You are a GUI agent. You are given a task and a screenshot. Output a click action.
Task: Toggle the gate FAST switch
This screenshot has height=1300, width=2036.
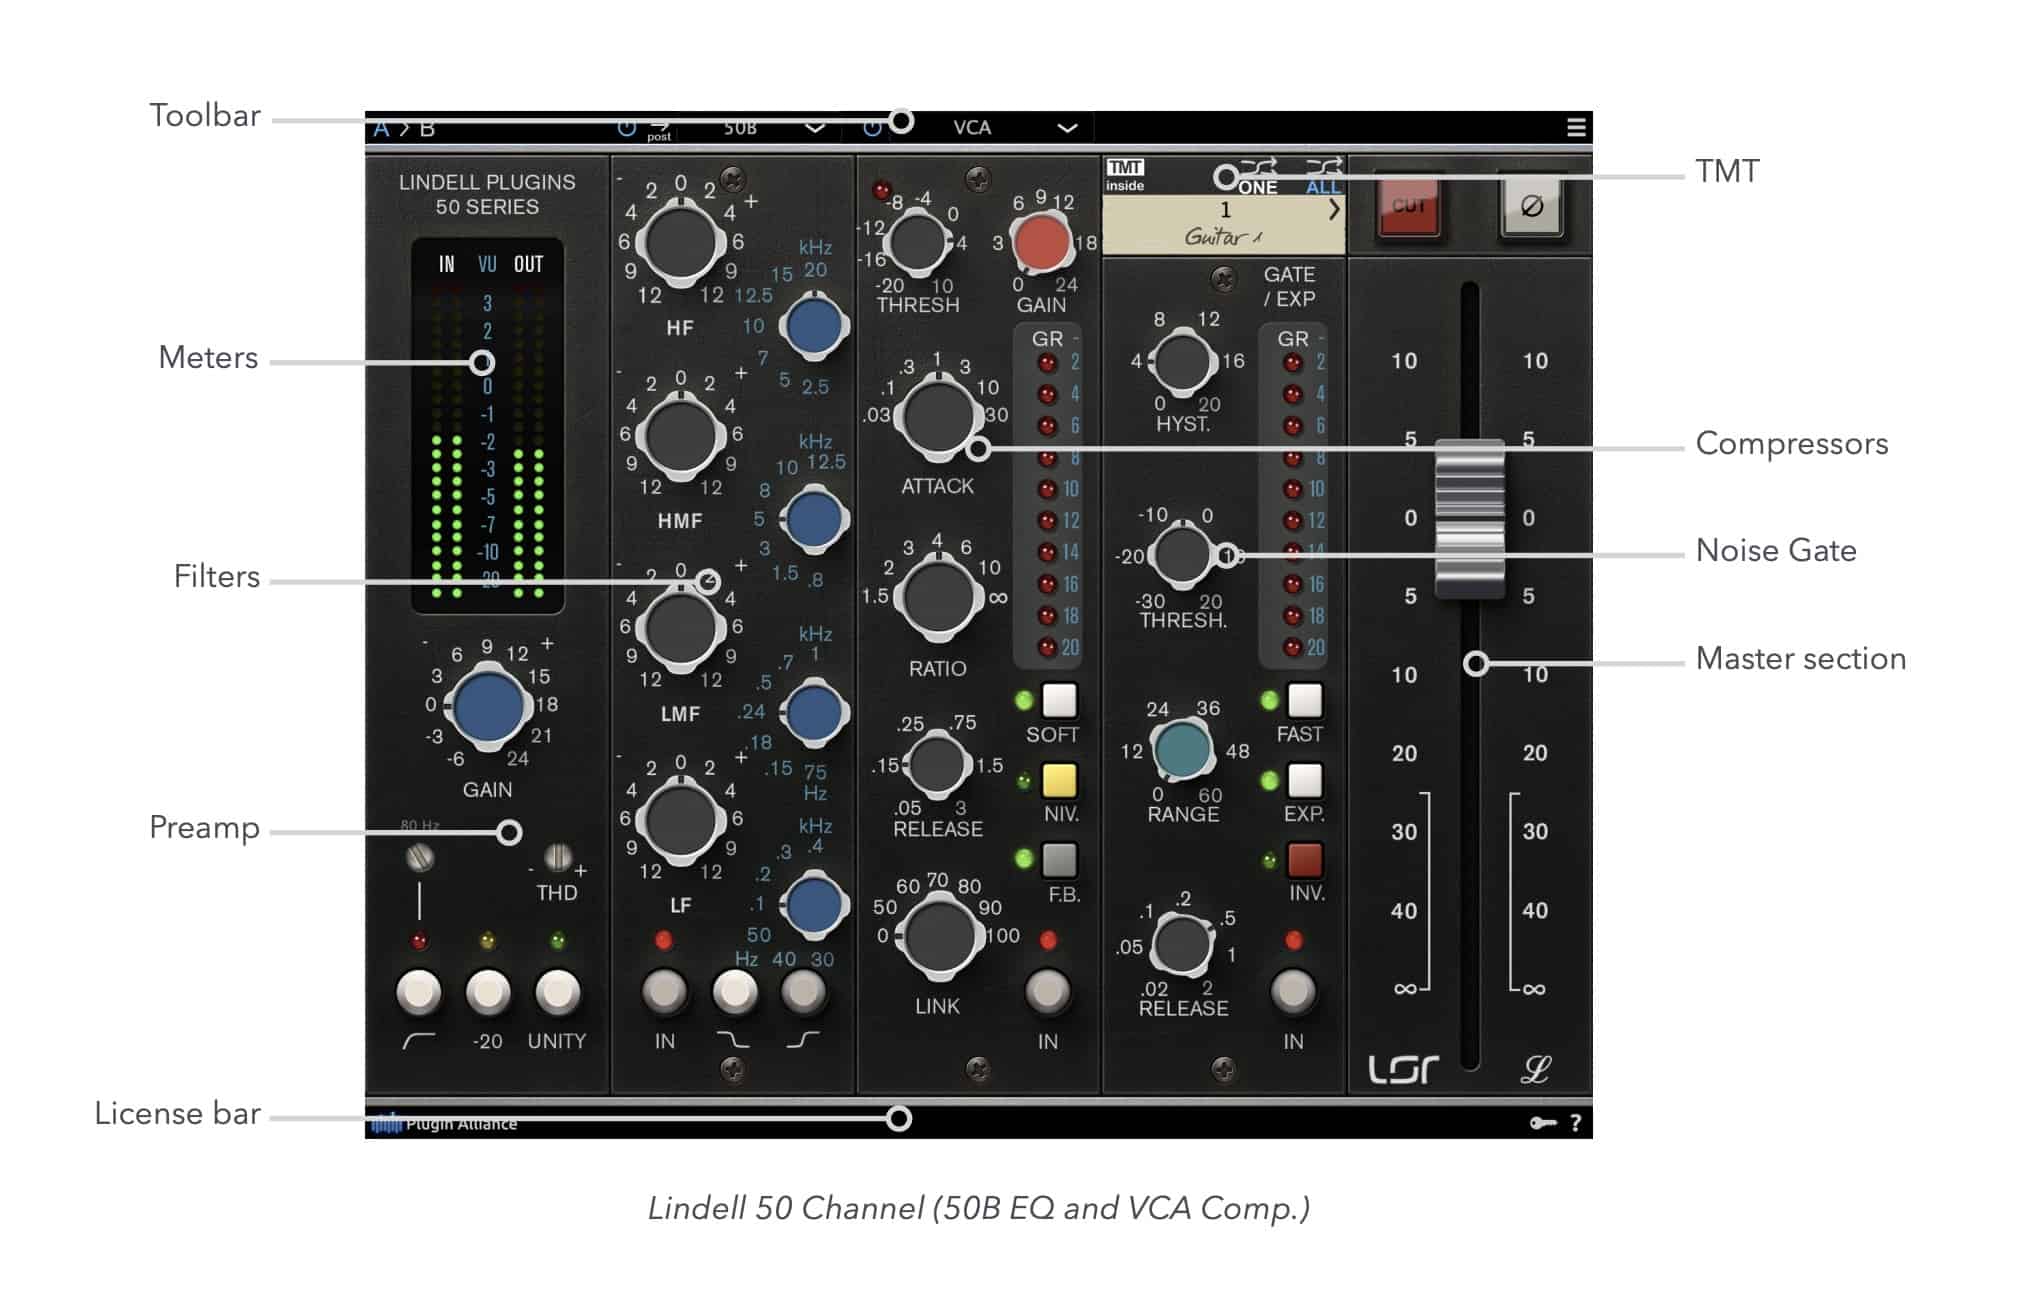point(1304,701)
